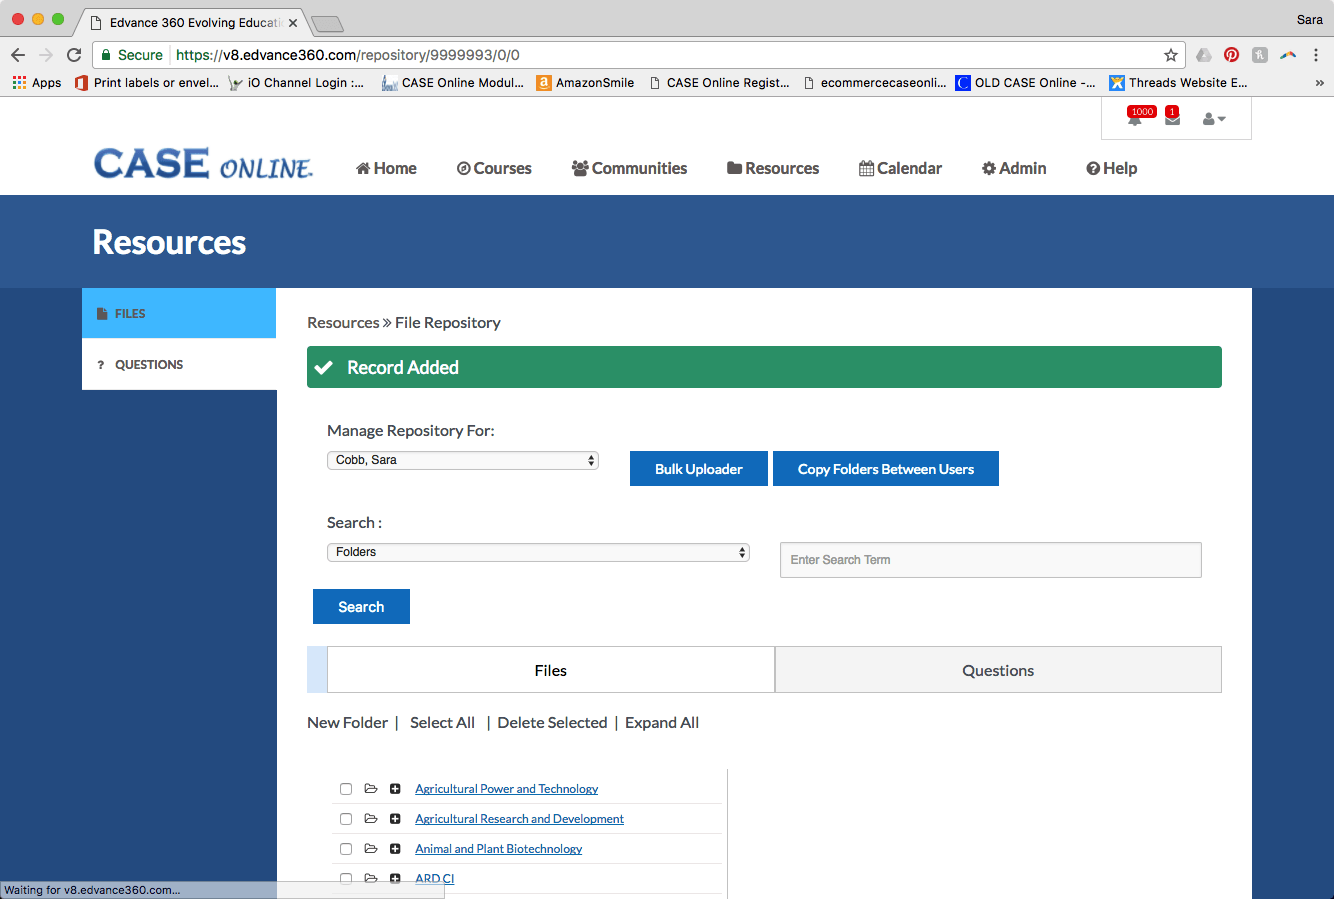Open the user account menu icon
The height and width of the screenshot is (899, 1334).
click(x=1213, y=119)
